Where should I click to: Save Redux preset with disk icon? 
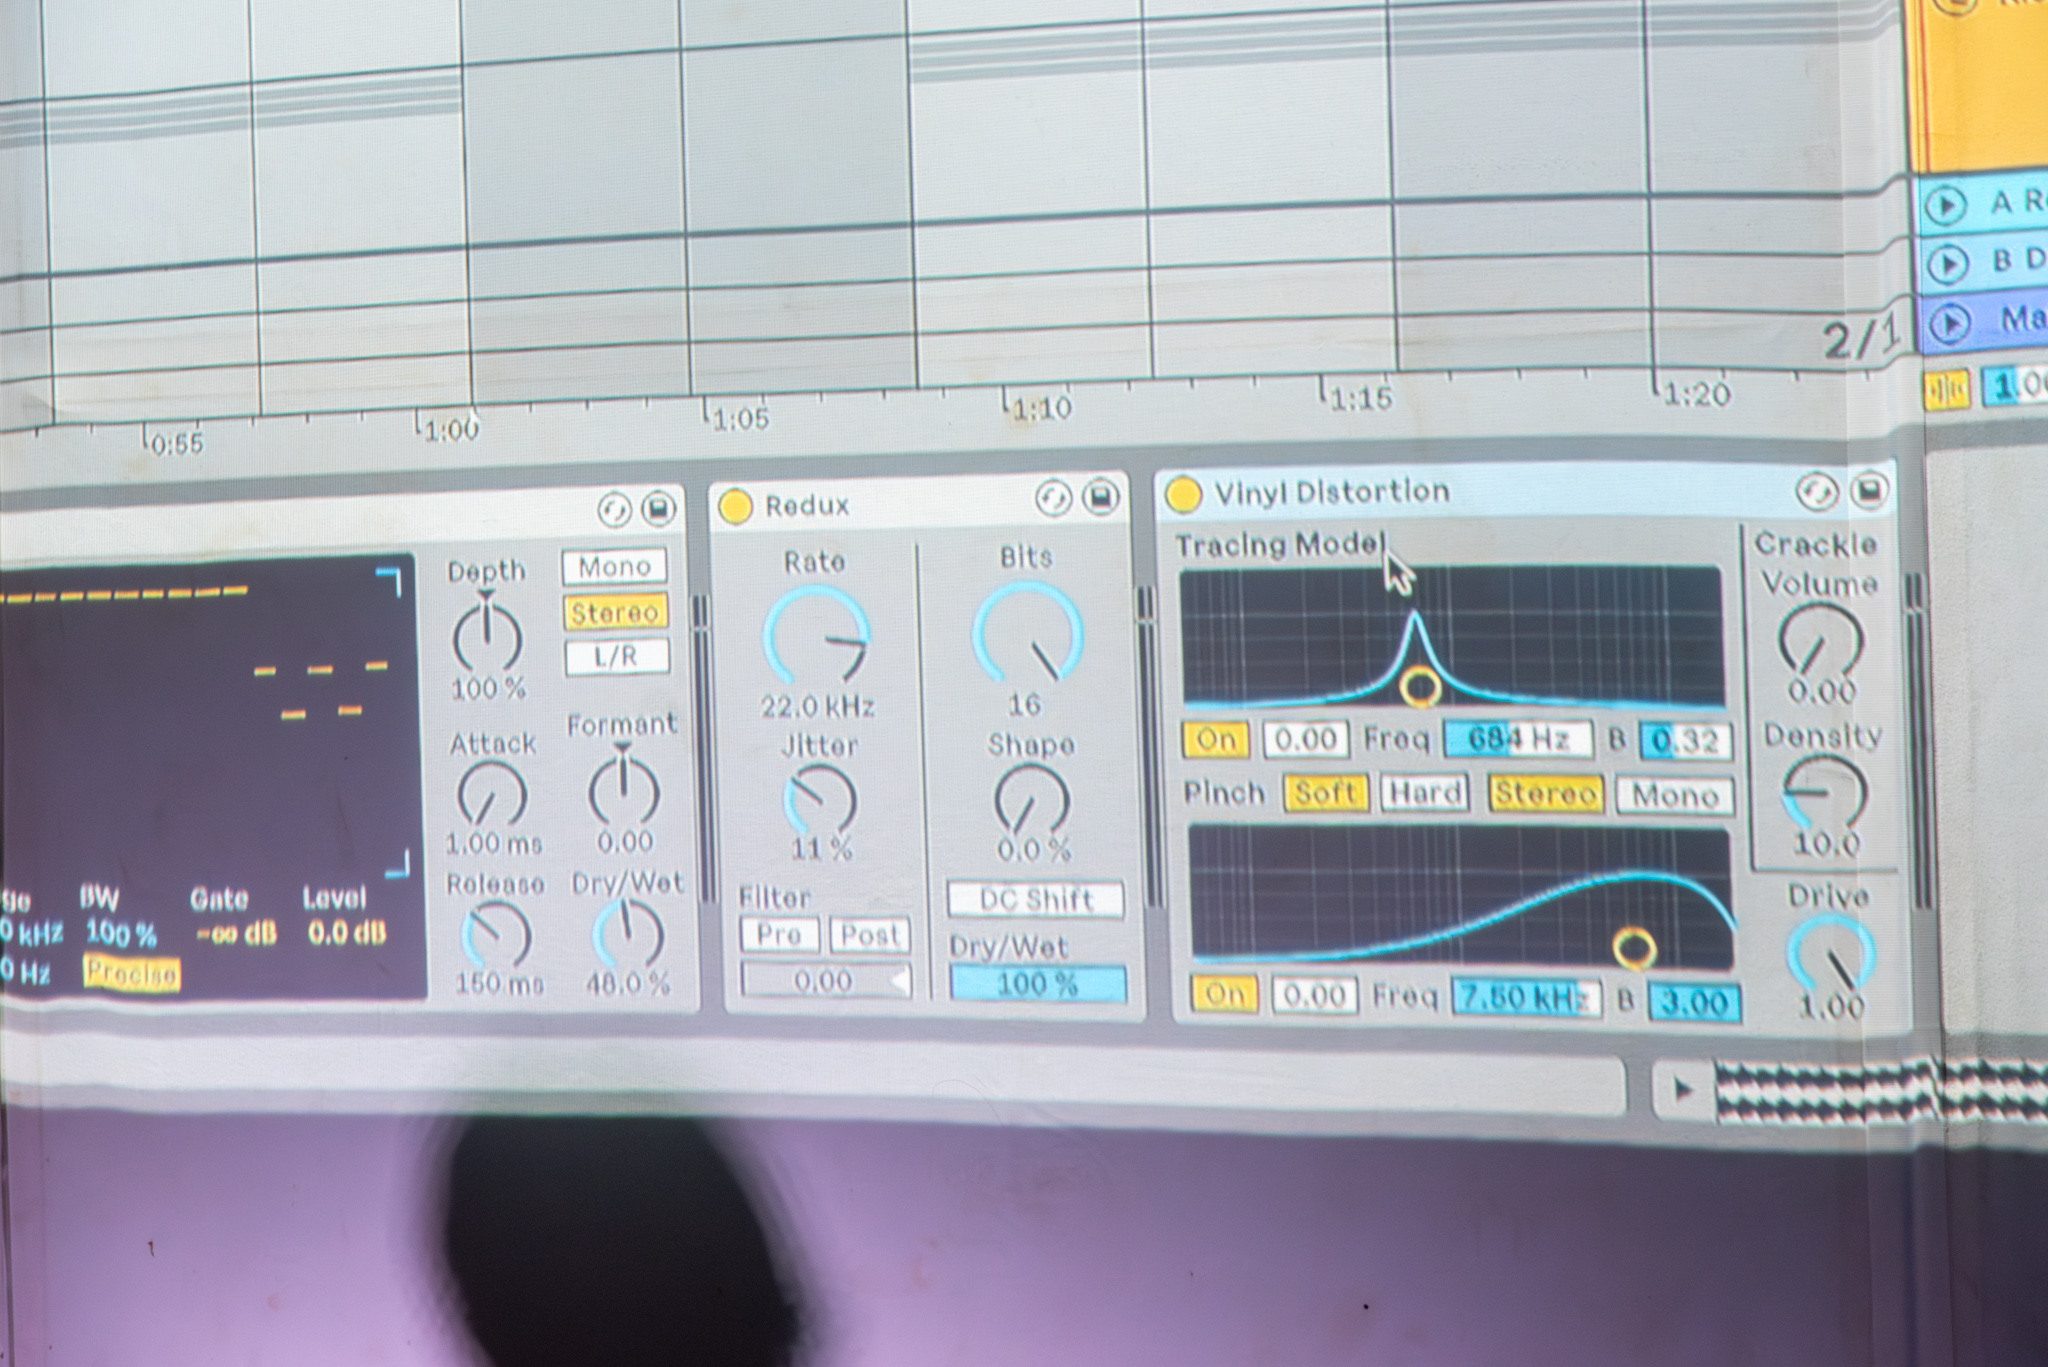[x=1100, y=497]
